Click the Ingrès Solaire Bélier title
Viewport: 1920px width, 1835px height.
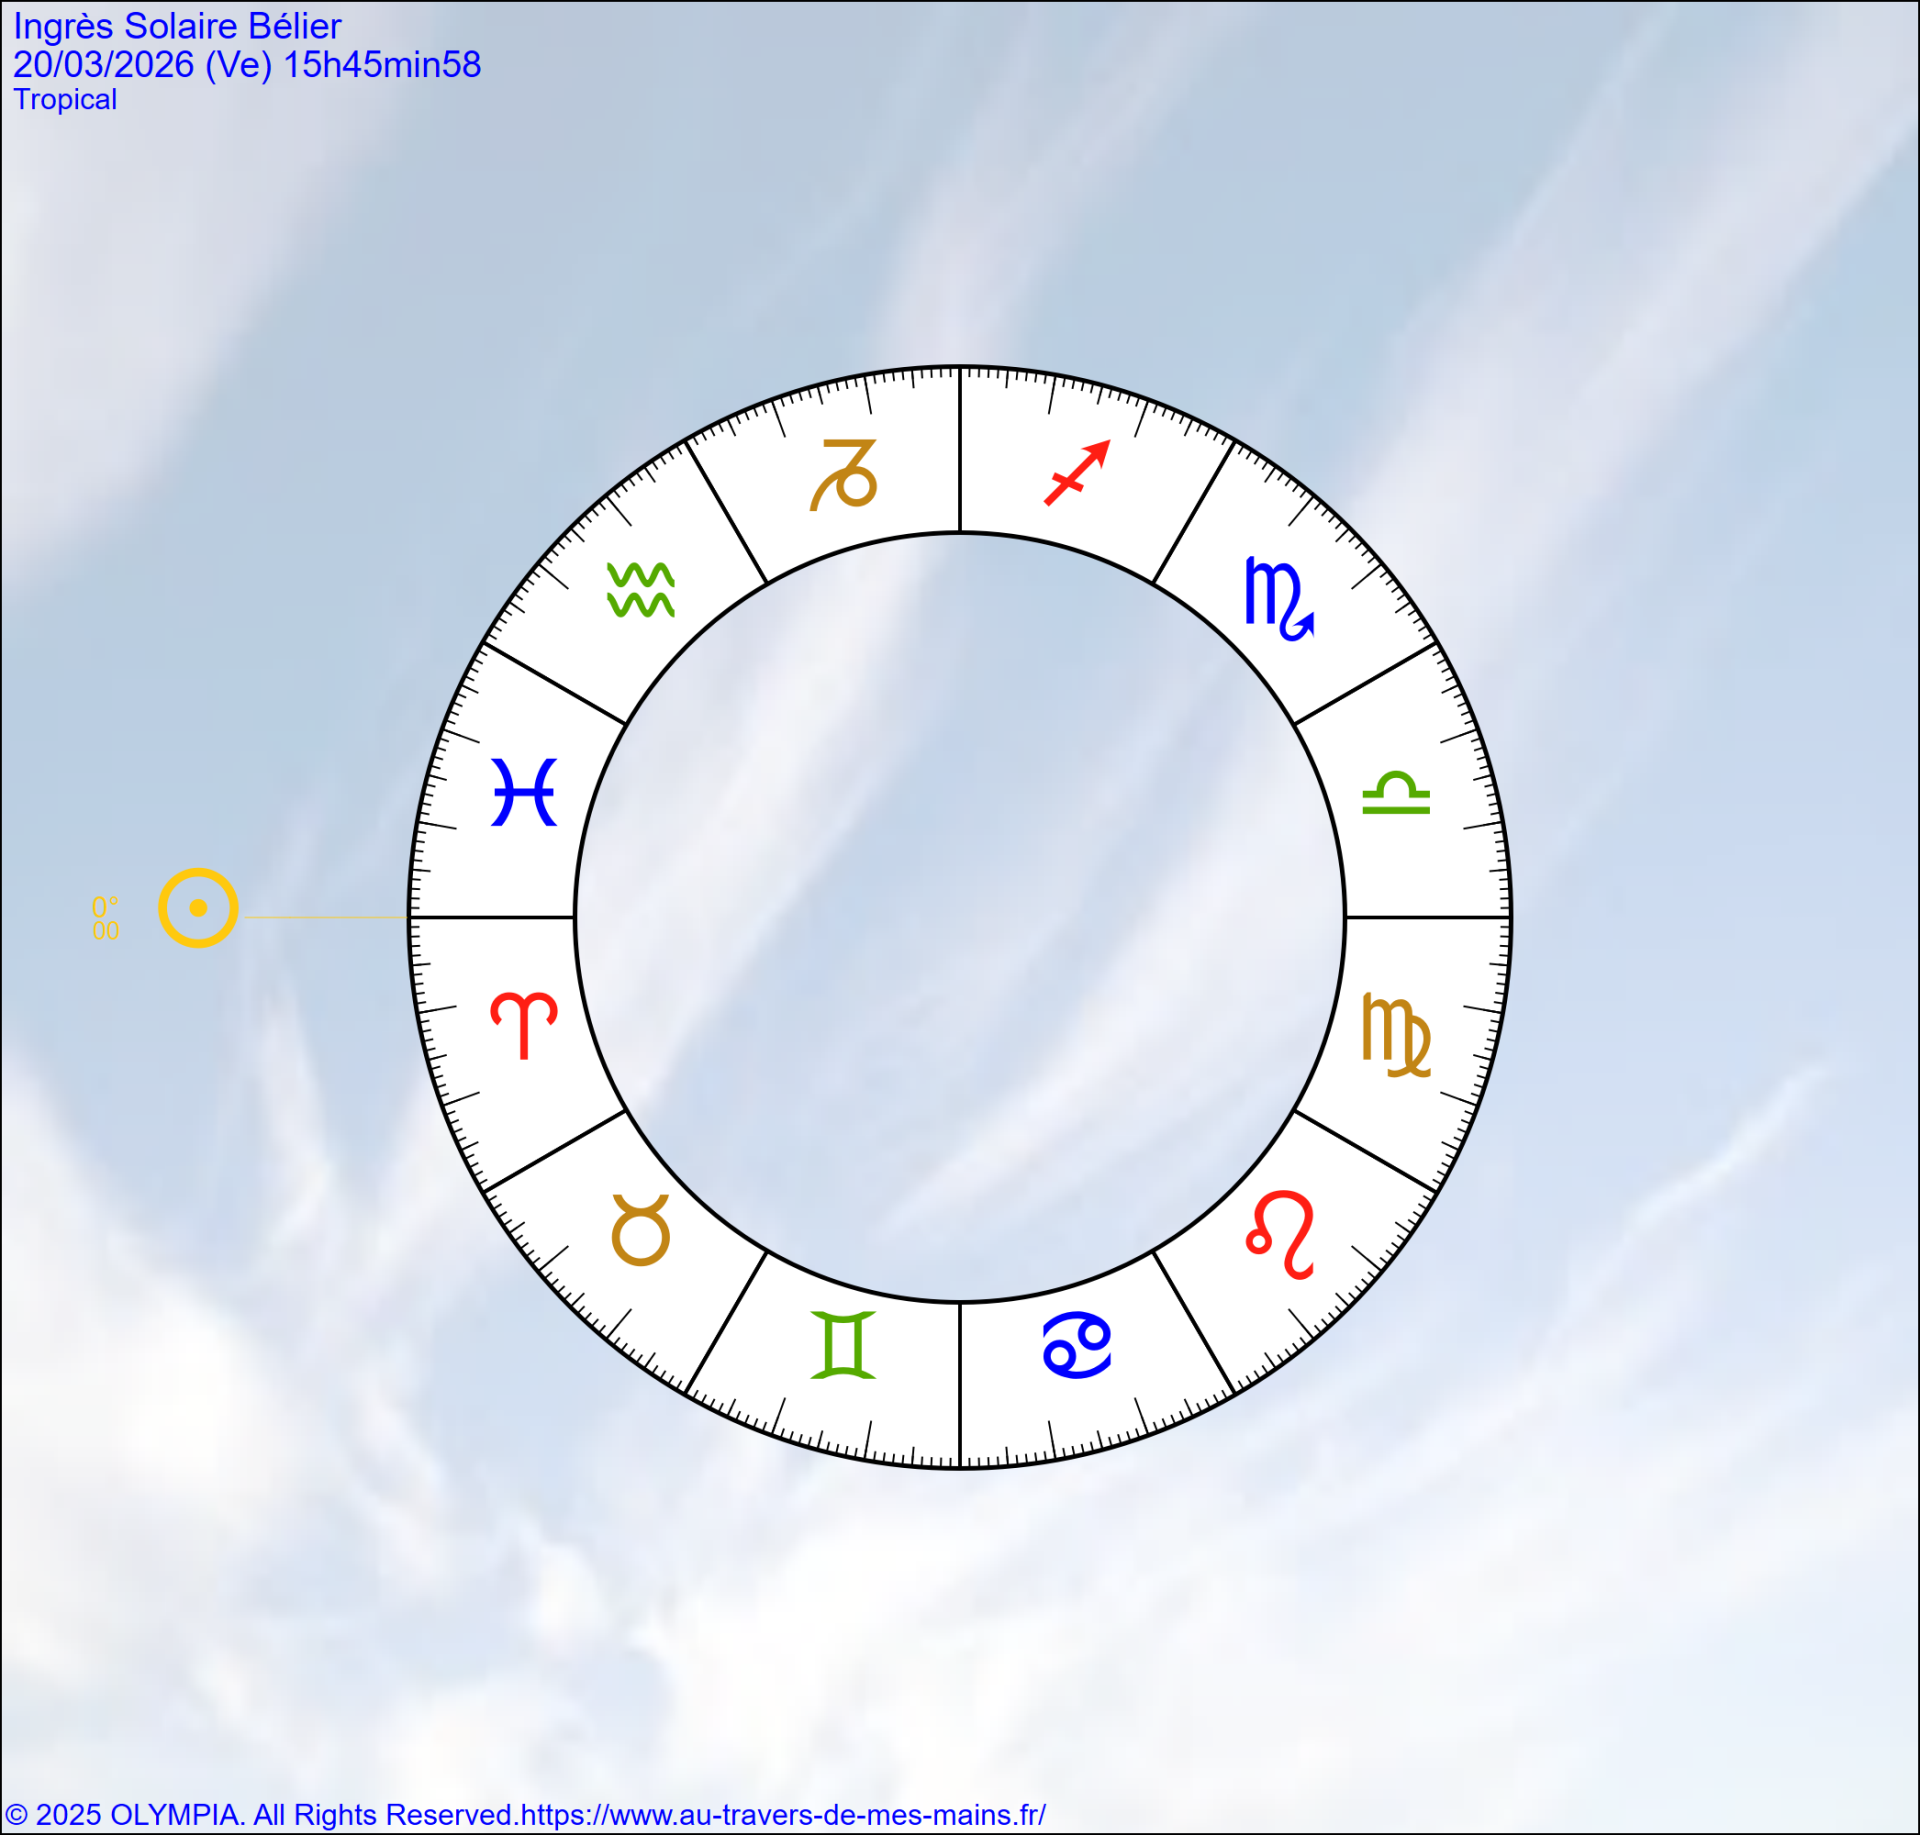point(177,26)
